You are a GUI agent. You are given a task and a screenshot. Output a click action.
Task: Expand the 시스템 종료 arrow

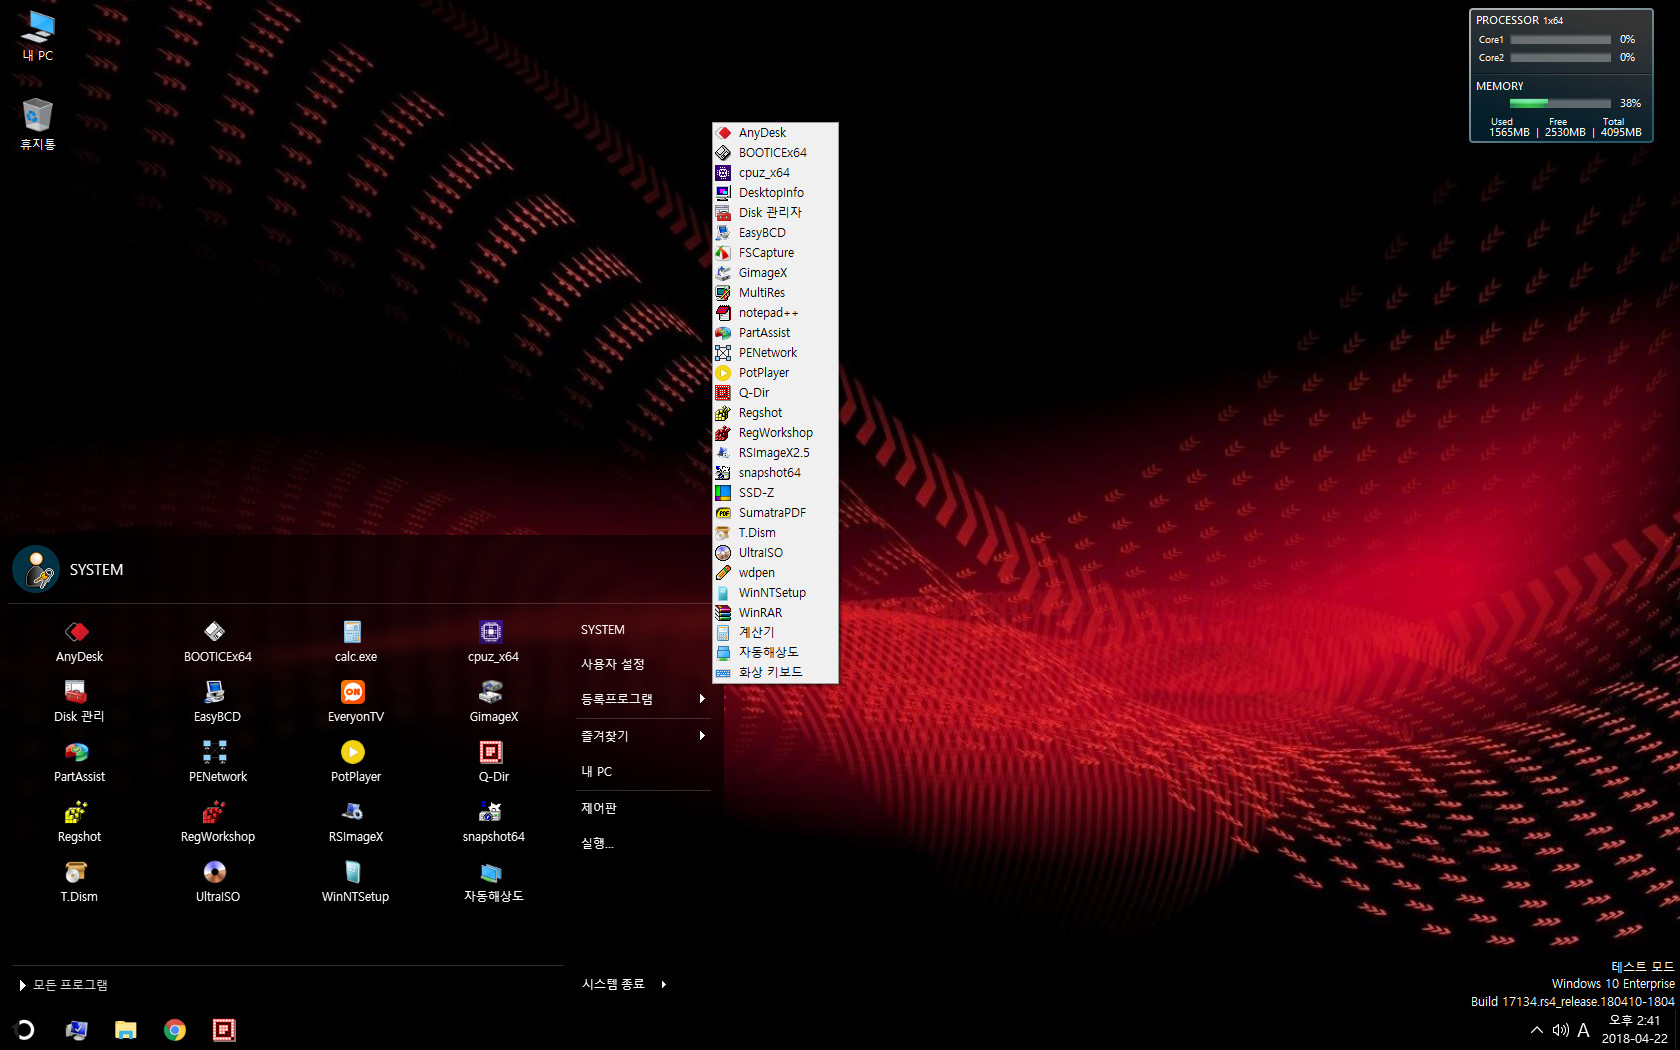click(x=663, y=985)
